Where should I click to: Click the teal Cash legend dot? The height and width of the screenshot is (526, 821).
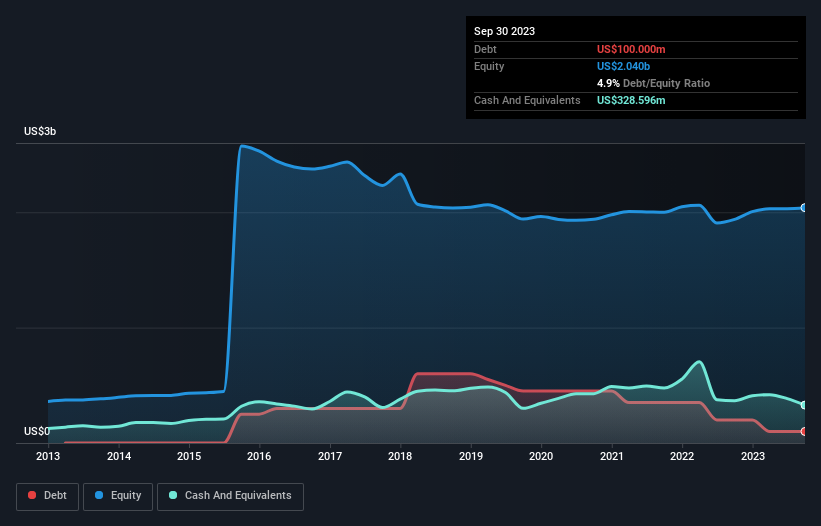[173, 495]
